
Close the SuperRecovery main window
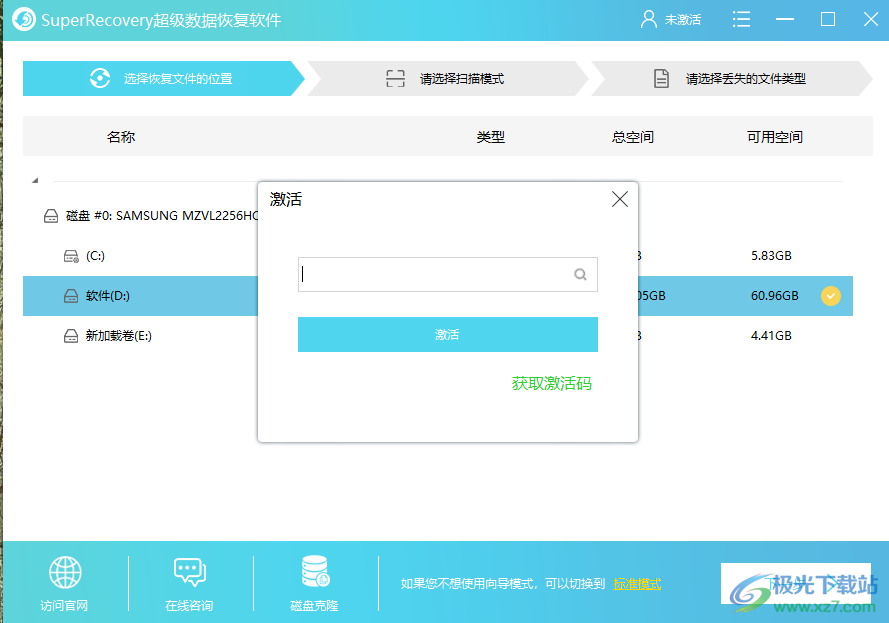click(x=871, y=19)
